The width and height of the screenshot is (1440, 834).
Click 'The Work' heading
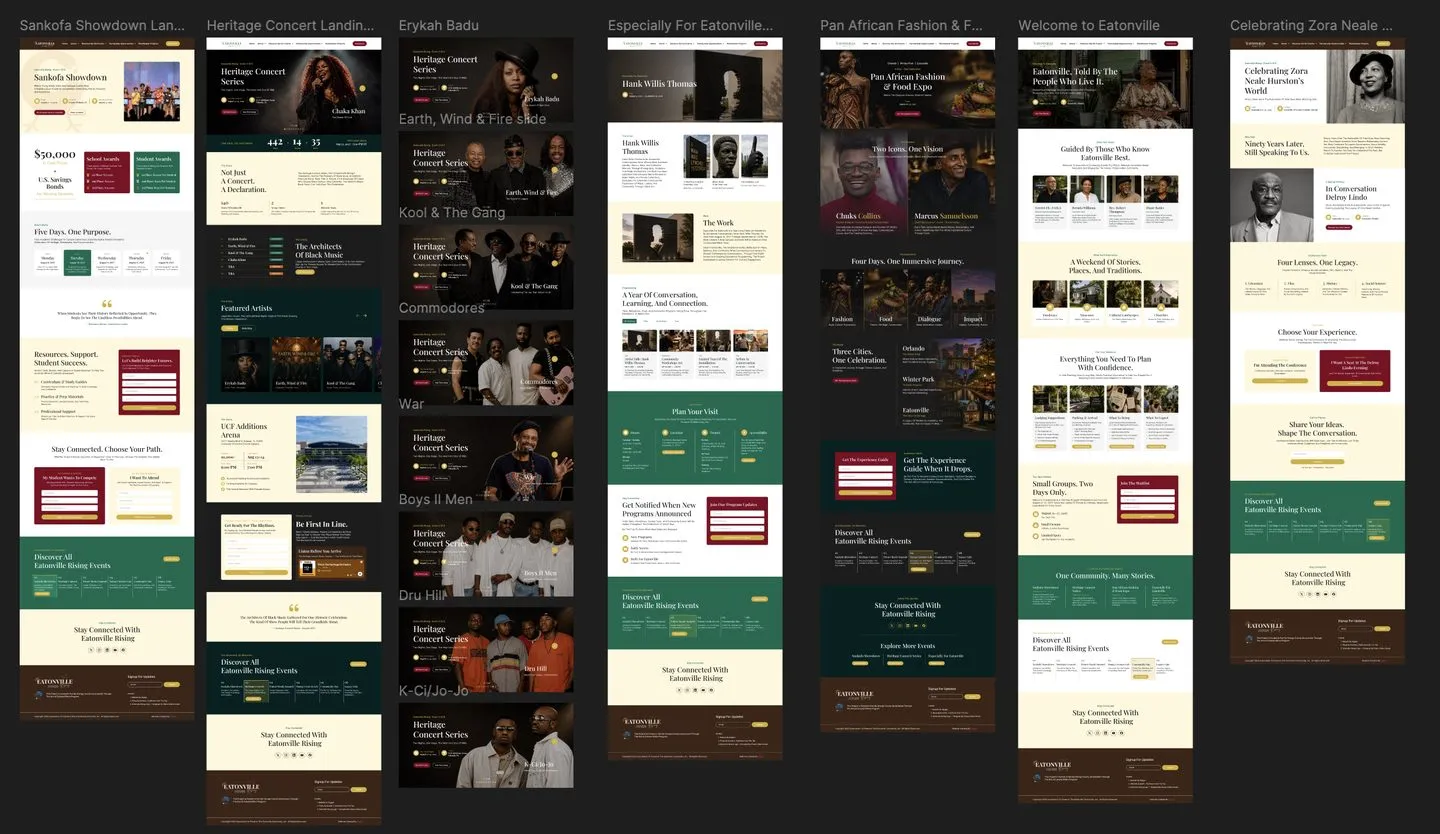(x=718, y=223)
